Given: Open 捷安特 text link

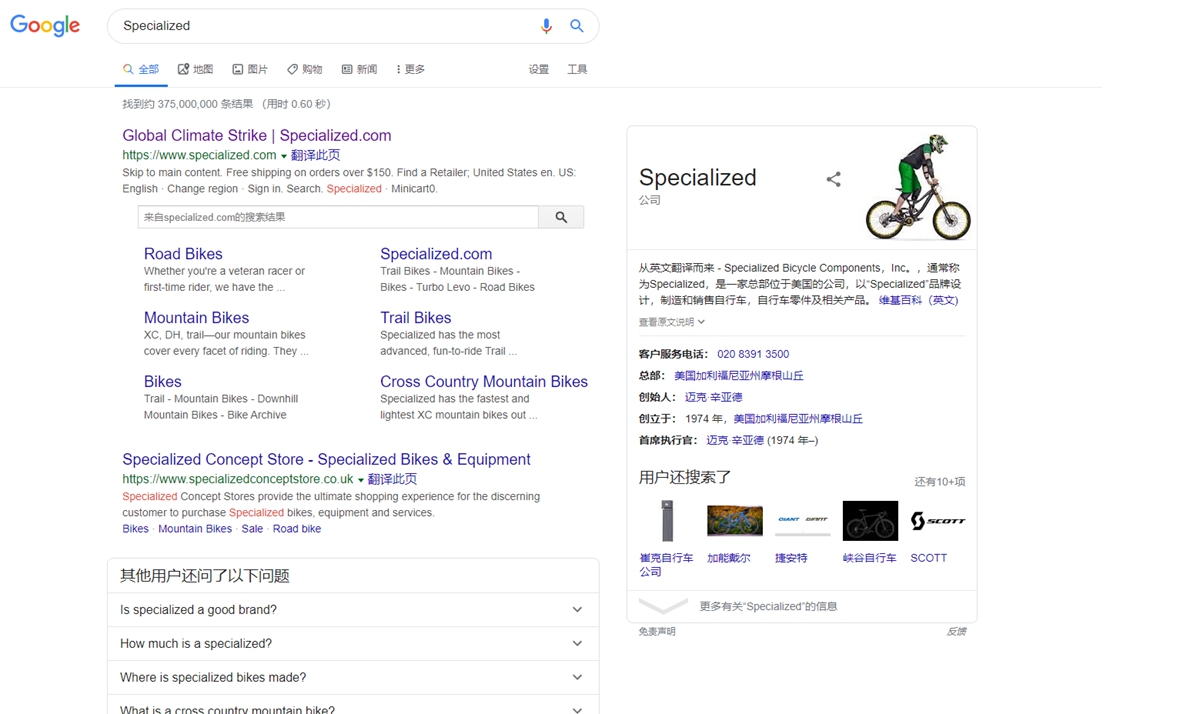Looking at the screenshot, I should point(791,558).
